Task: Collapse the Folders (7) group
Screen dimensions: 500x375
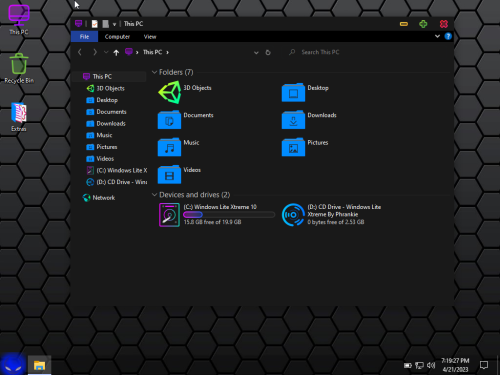Action: [154, 72]
